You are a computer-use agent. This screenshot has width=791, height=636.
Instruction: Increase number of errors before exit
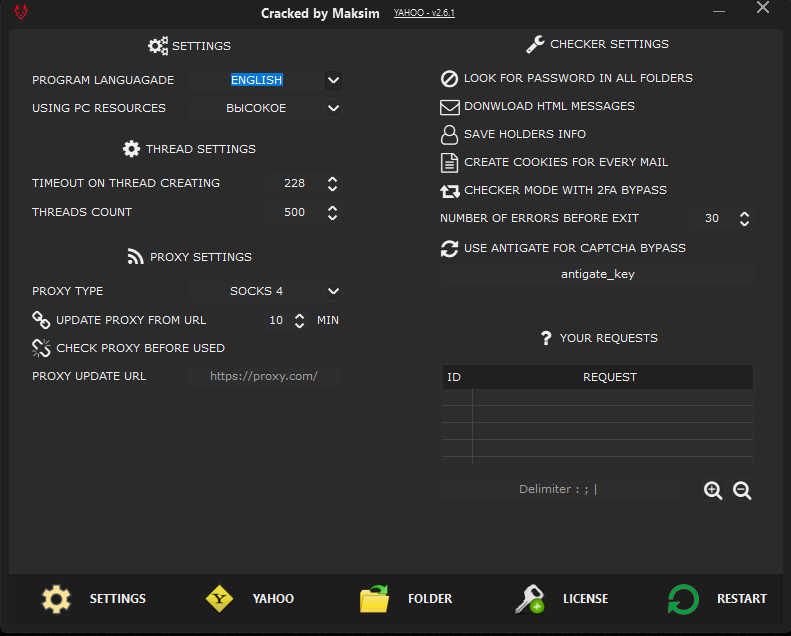[x=744, y=214]
